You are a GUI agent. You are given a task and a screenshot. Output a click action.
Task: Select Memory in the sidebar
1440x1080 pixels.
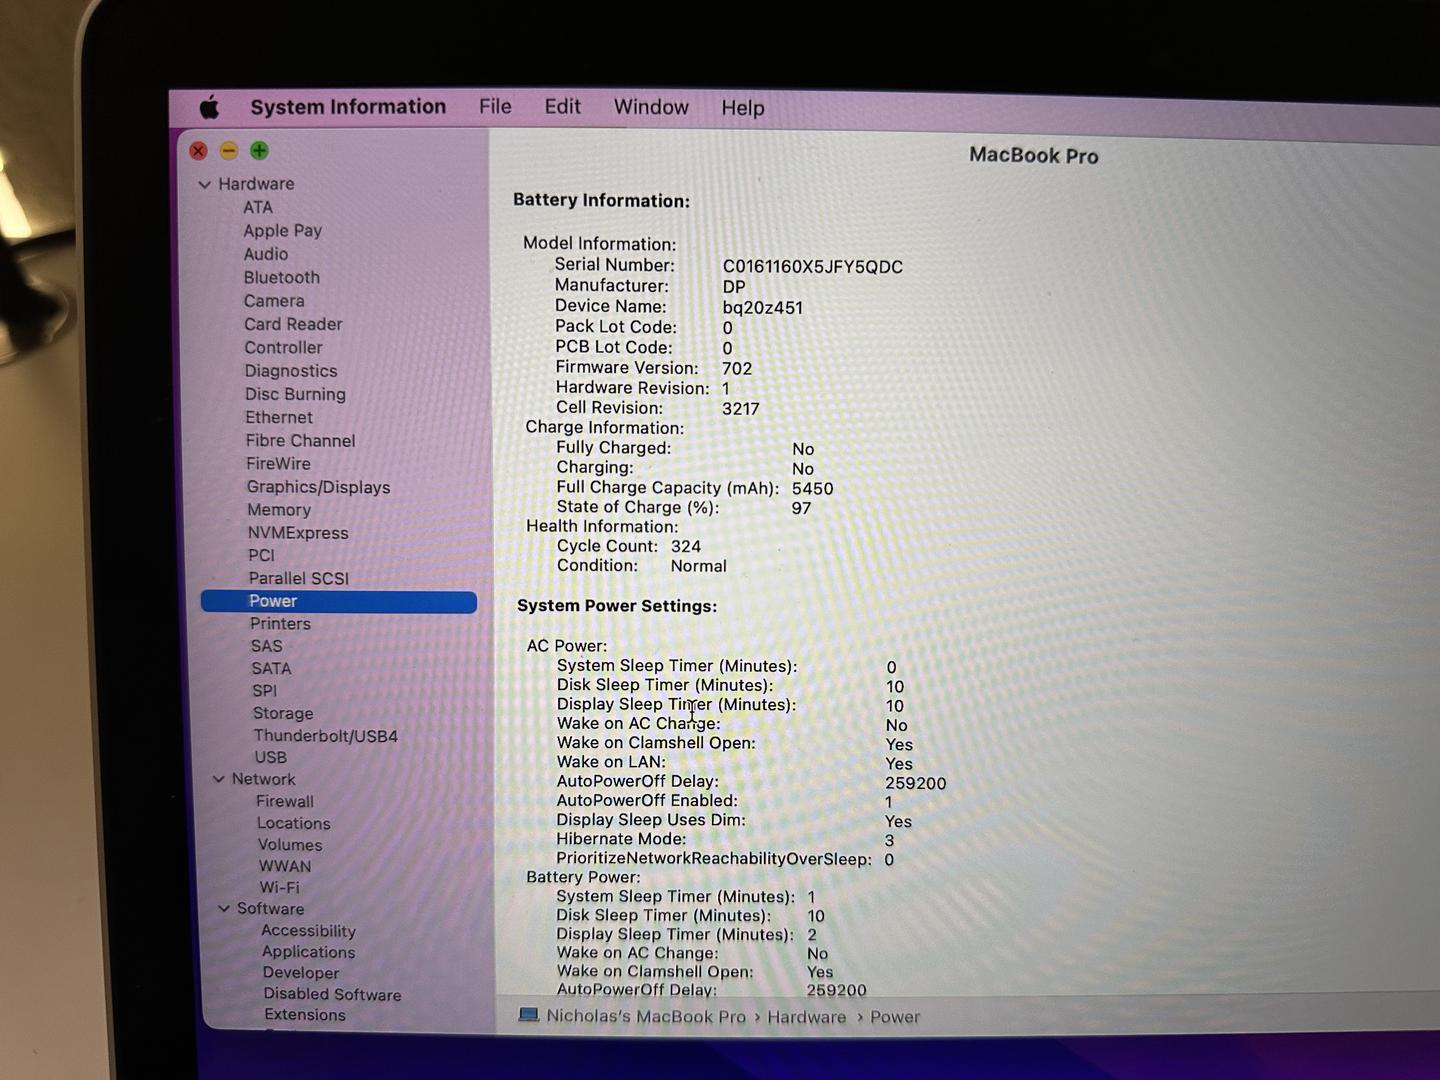pos(279,510)
